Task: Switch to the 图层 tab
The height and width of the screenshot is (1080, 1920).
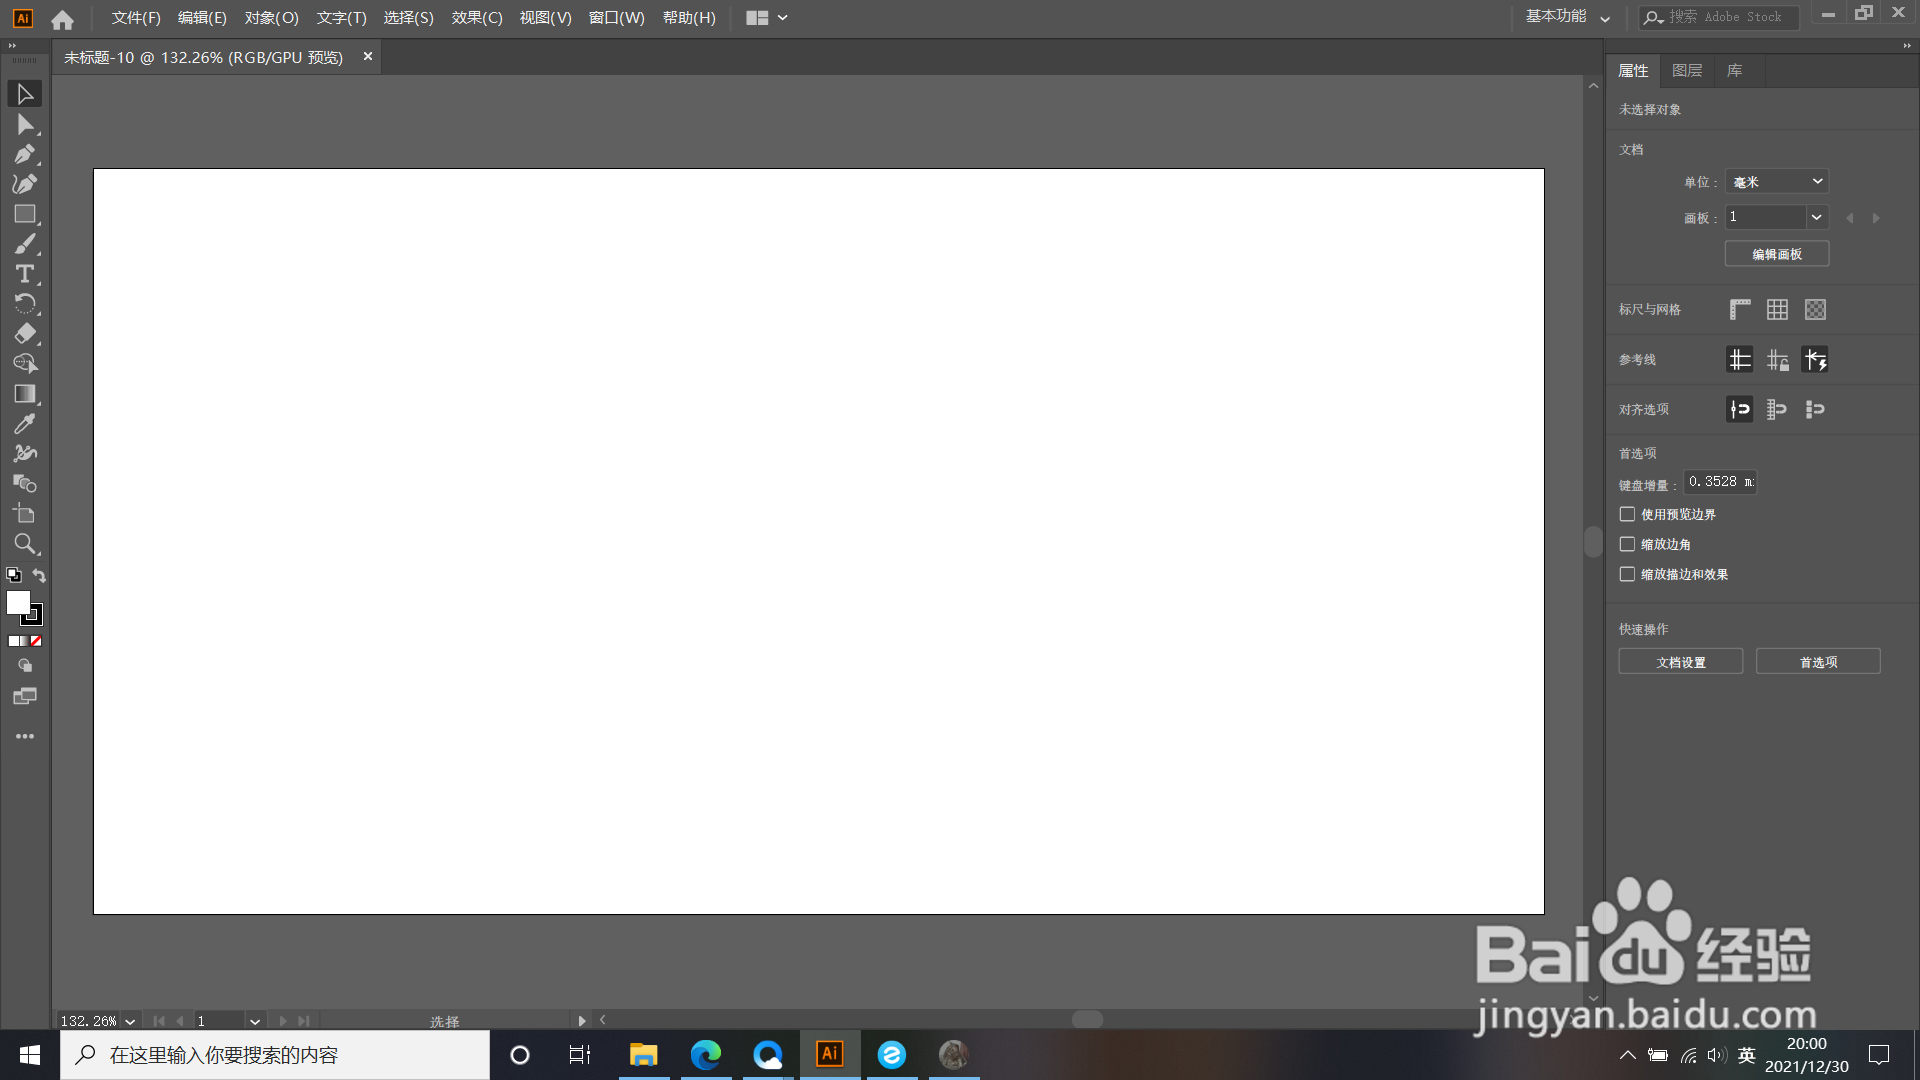Action: [x=1687, y=71]
